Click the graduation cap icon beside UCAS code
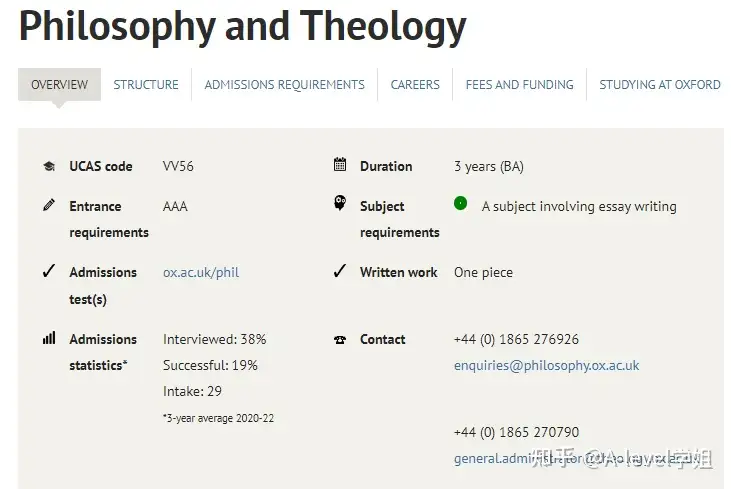Screen dimensions: 731x489 pyautogui.click(x=49, y=166)
